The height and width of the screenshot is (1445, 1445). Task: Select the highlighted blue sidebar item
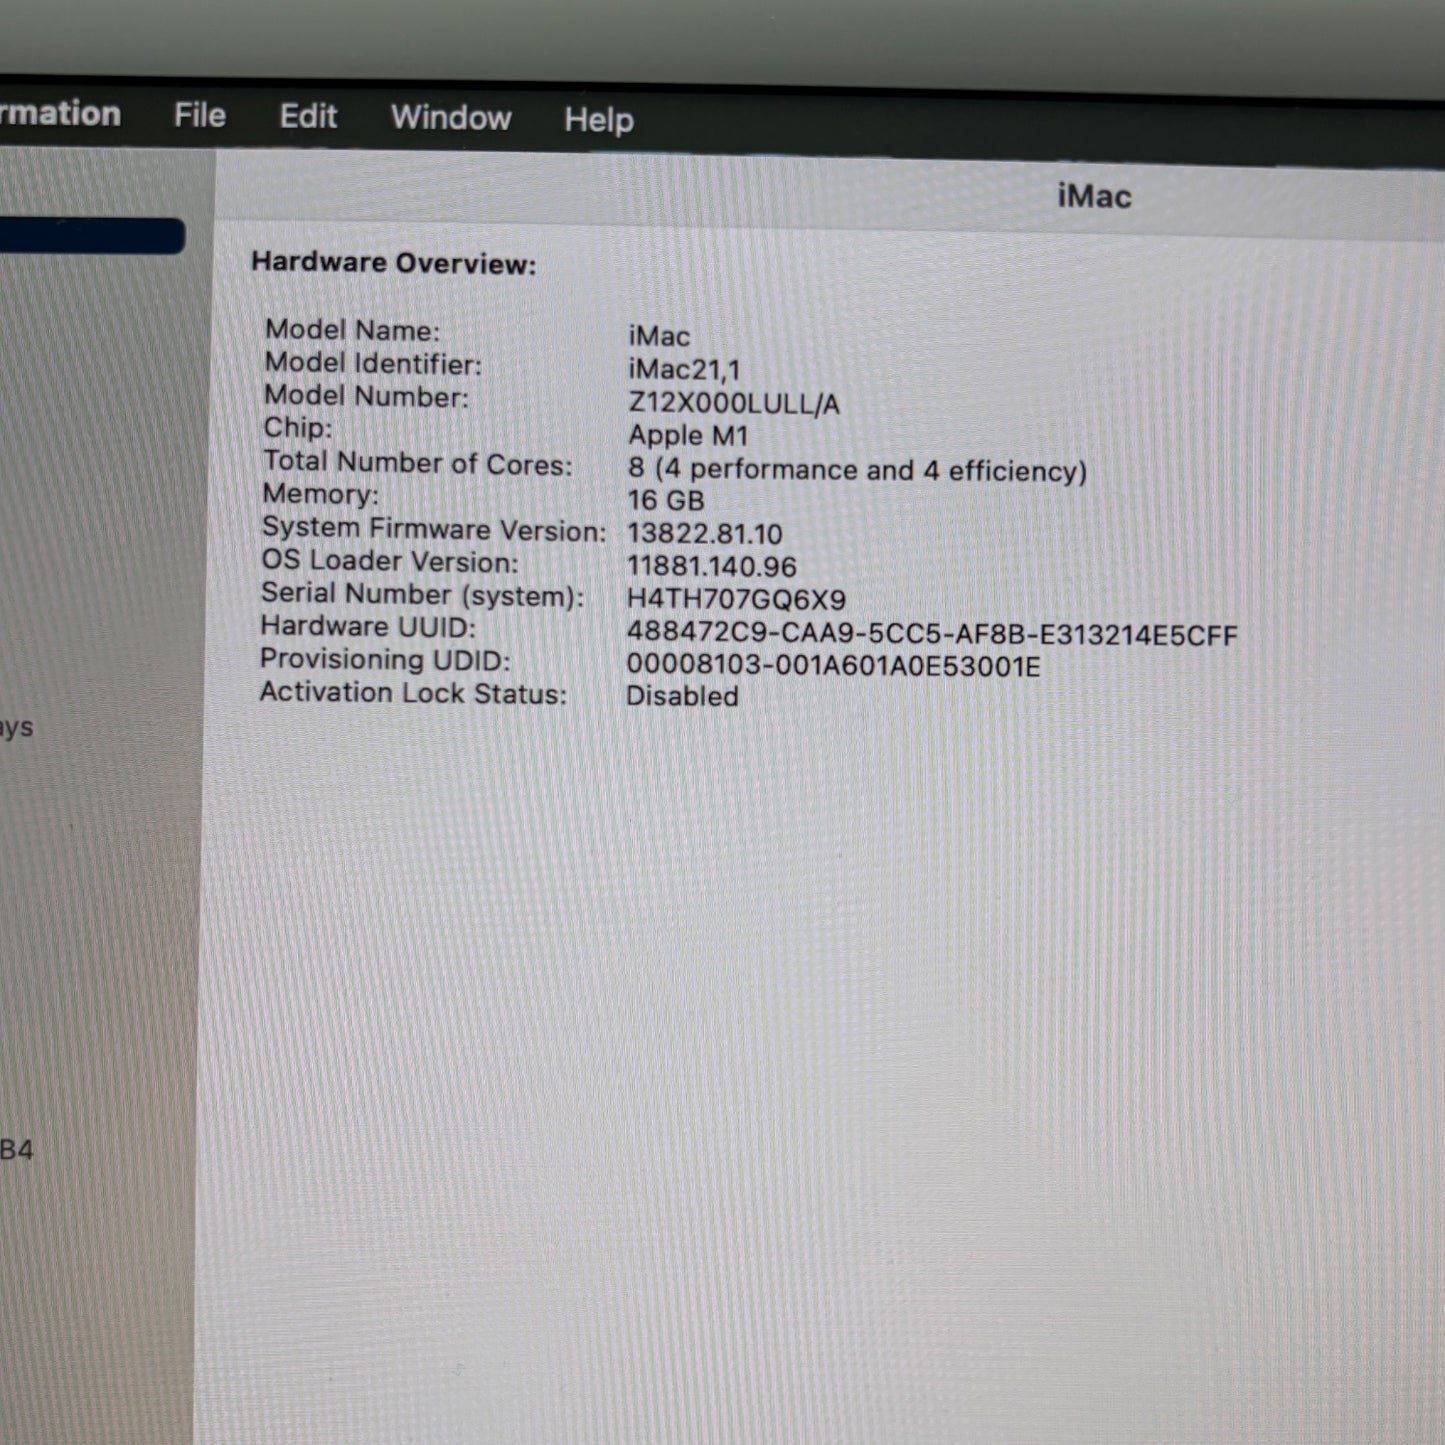pyautogui.click(x=90, y=236)
